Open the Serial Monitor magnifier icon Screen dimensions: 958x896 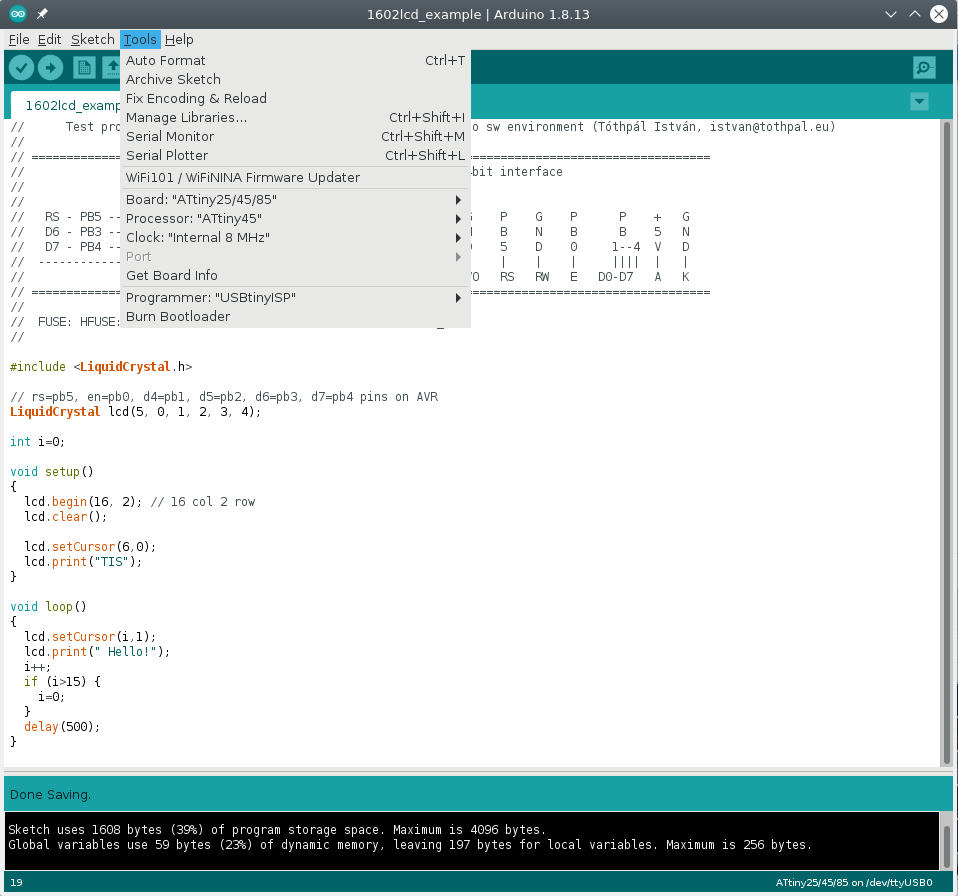pos(924,67)
